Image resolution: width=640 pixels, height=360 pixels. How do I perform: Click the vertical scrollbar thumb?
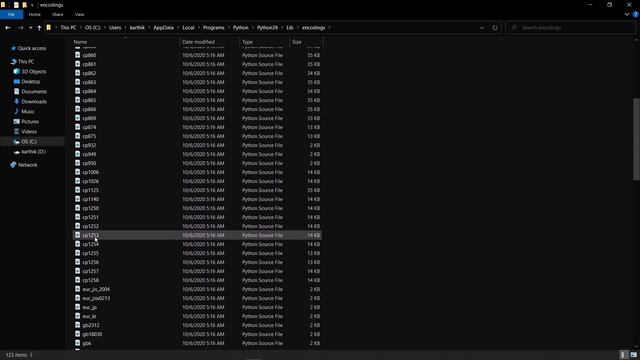pyautogui.click(x=636, y=139)
